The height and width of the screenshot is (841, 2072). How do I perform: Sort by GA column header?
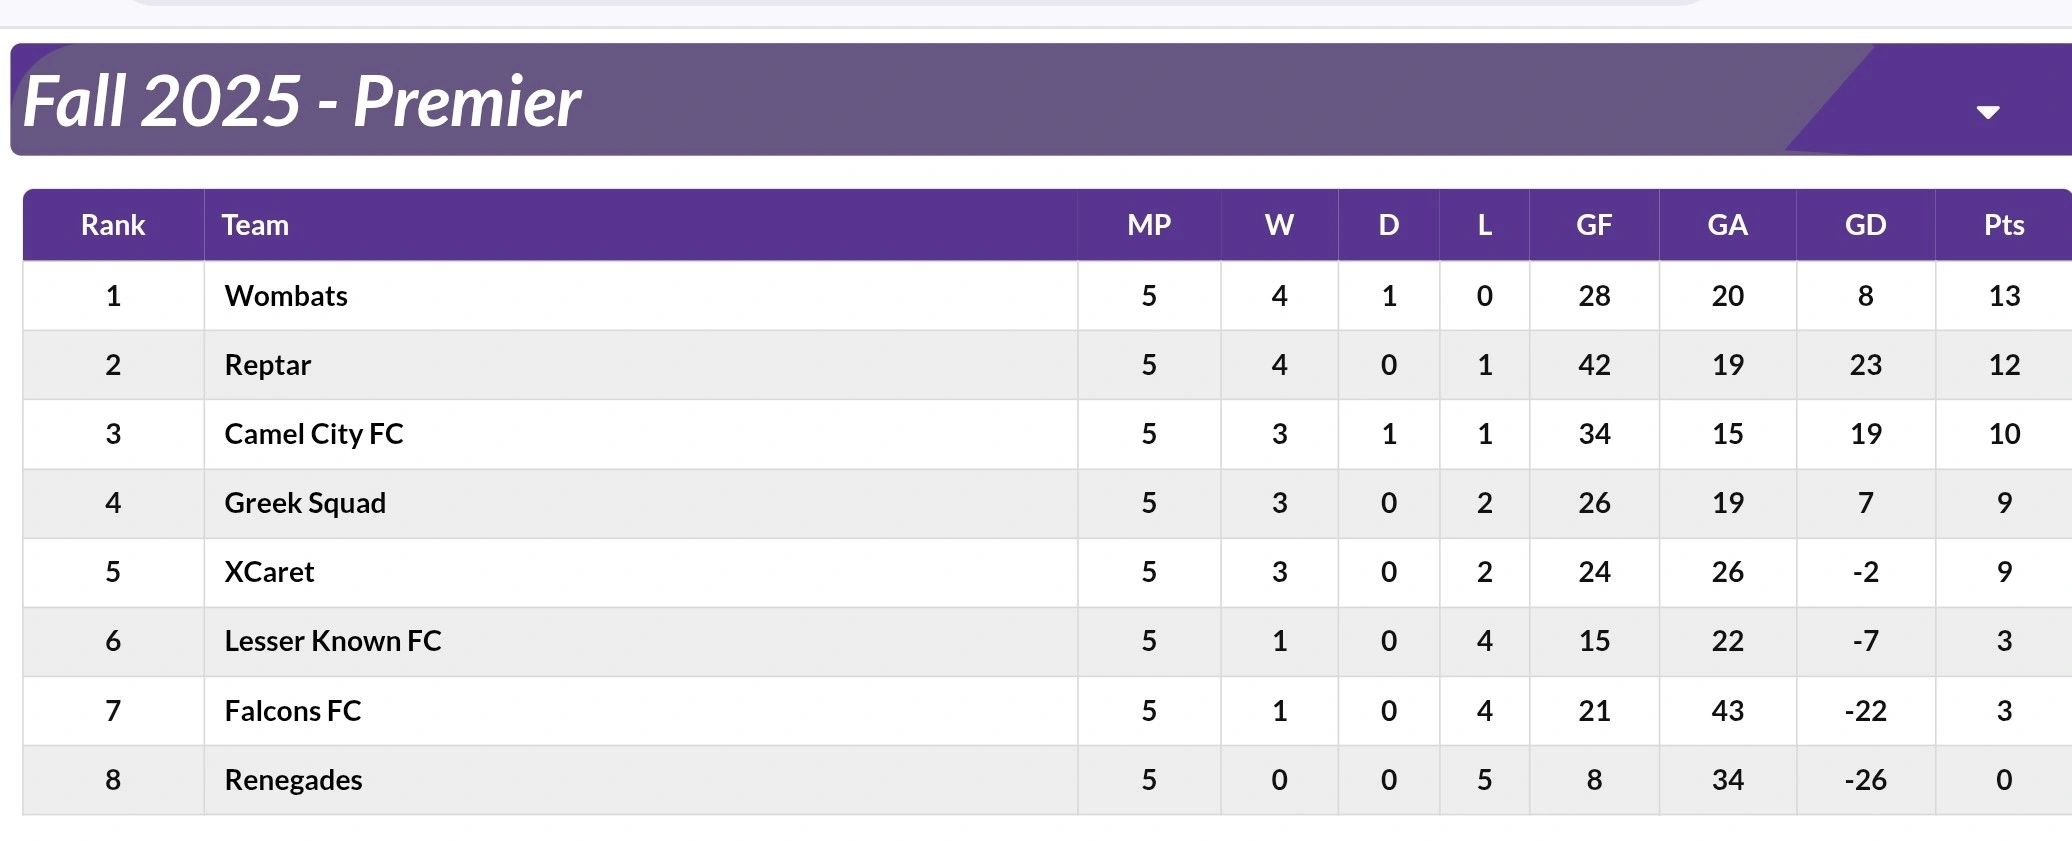tap(1727, 225)
